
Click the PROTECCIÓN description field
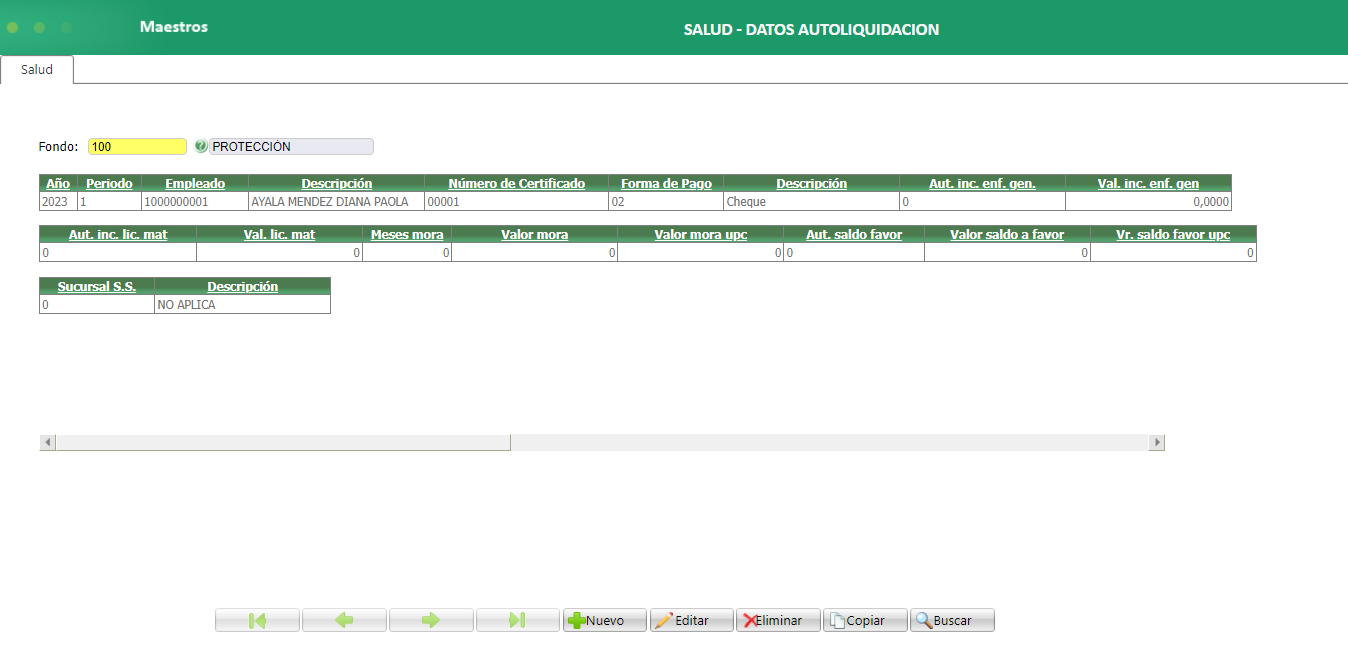pyautogui.click(x=291, y=146)
